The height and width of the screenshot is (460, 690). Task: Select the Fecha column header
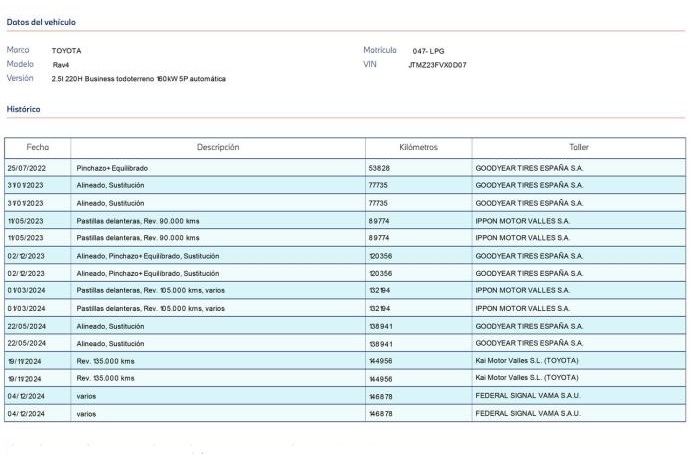coord(37,147)
